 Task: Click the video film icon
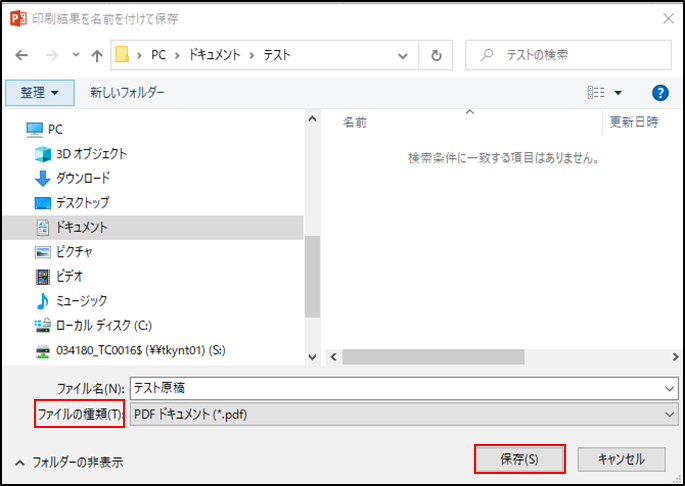tap(43, 277)
